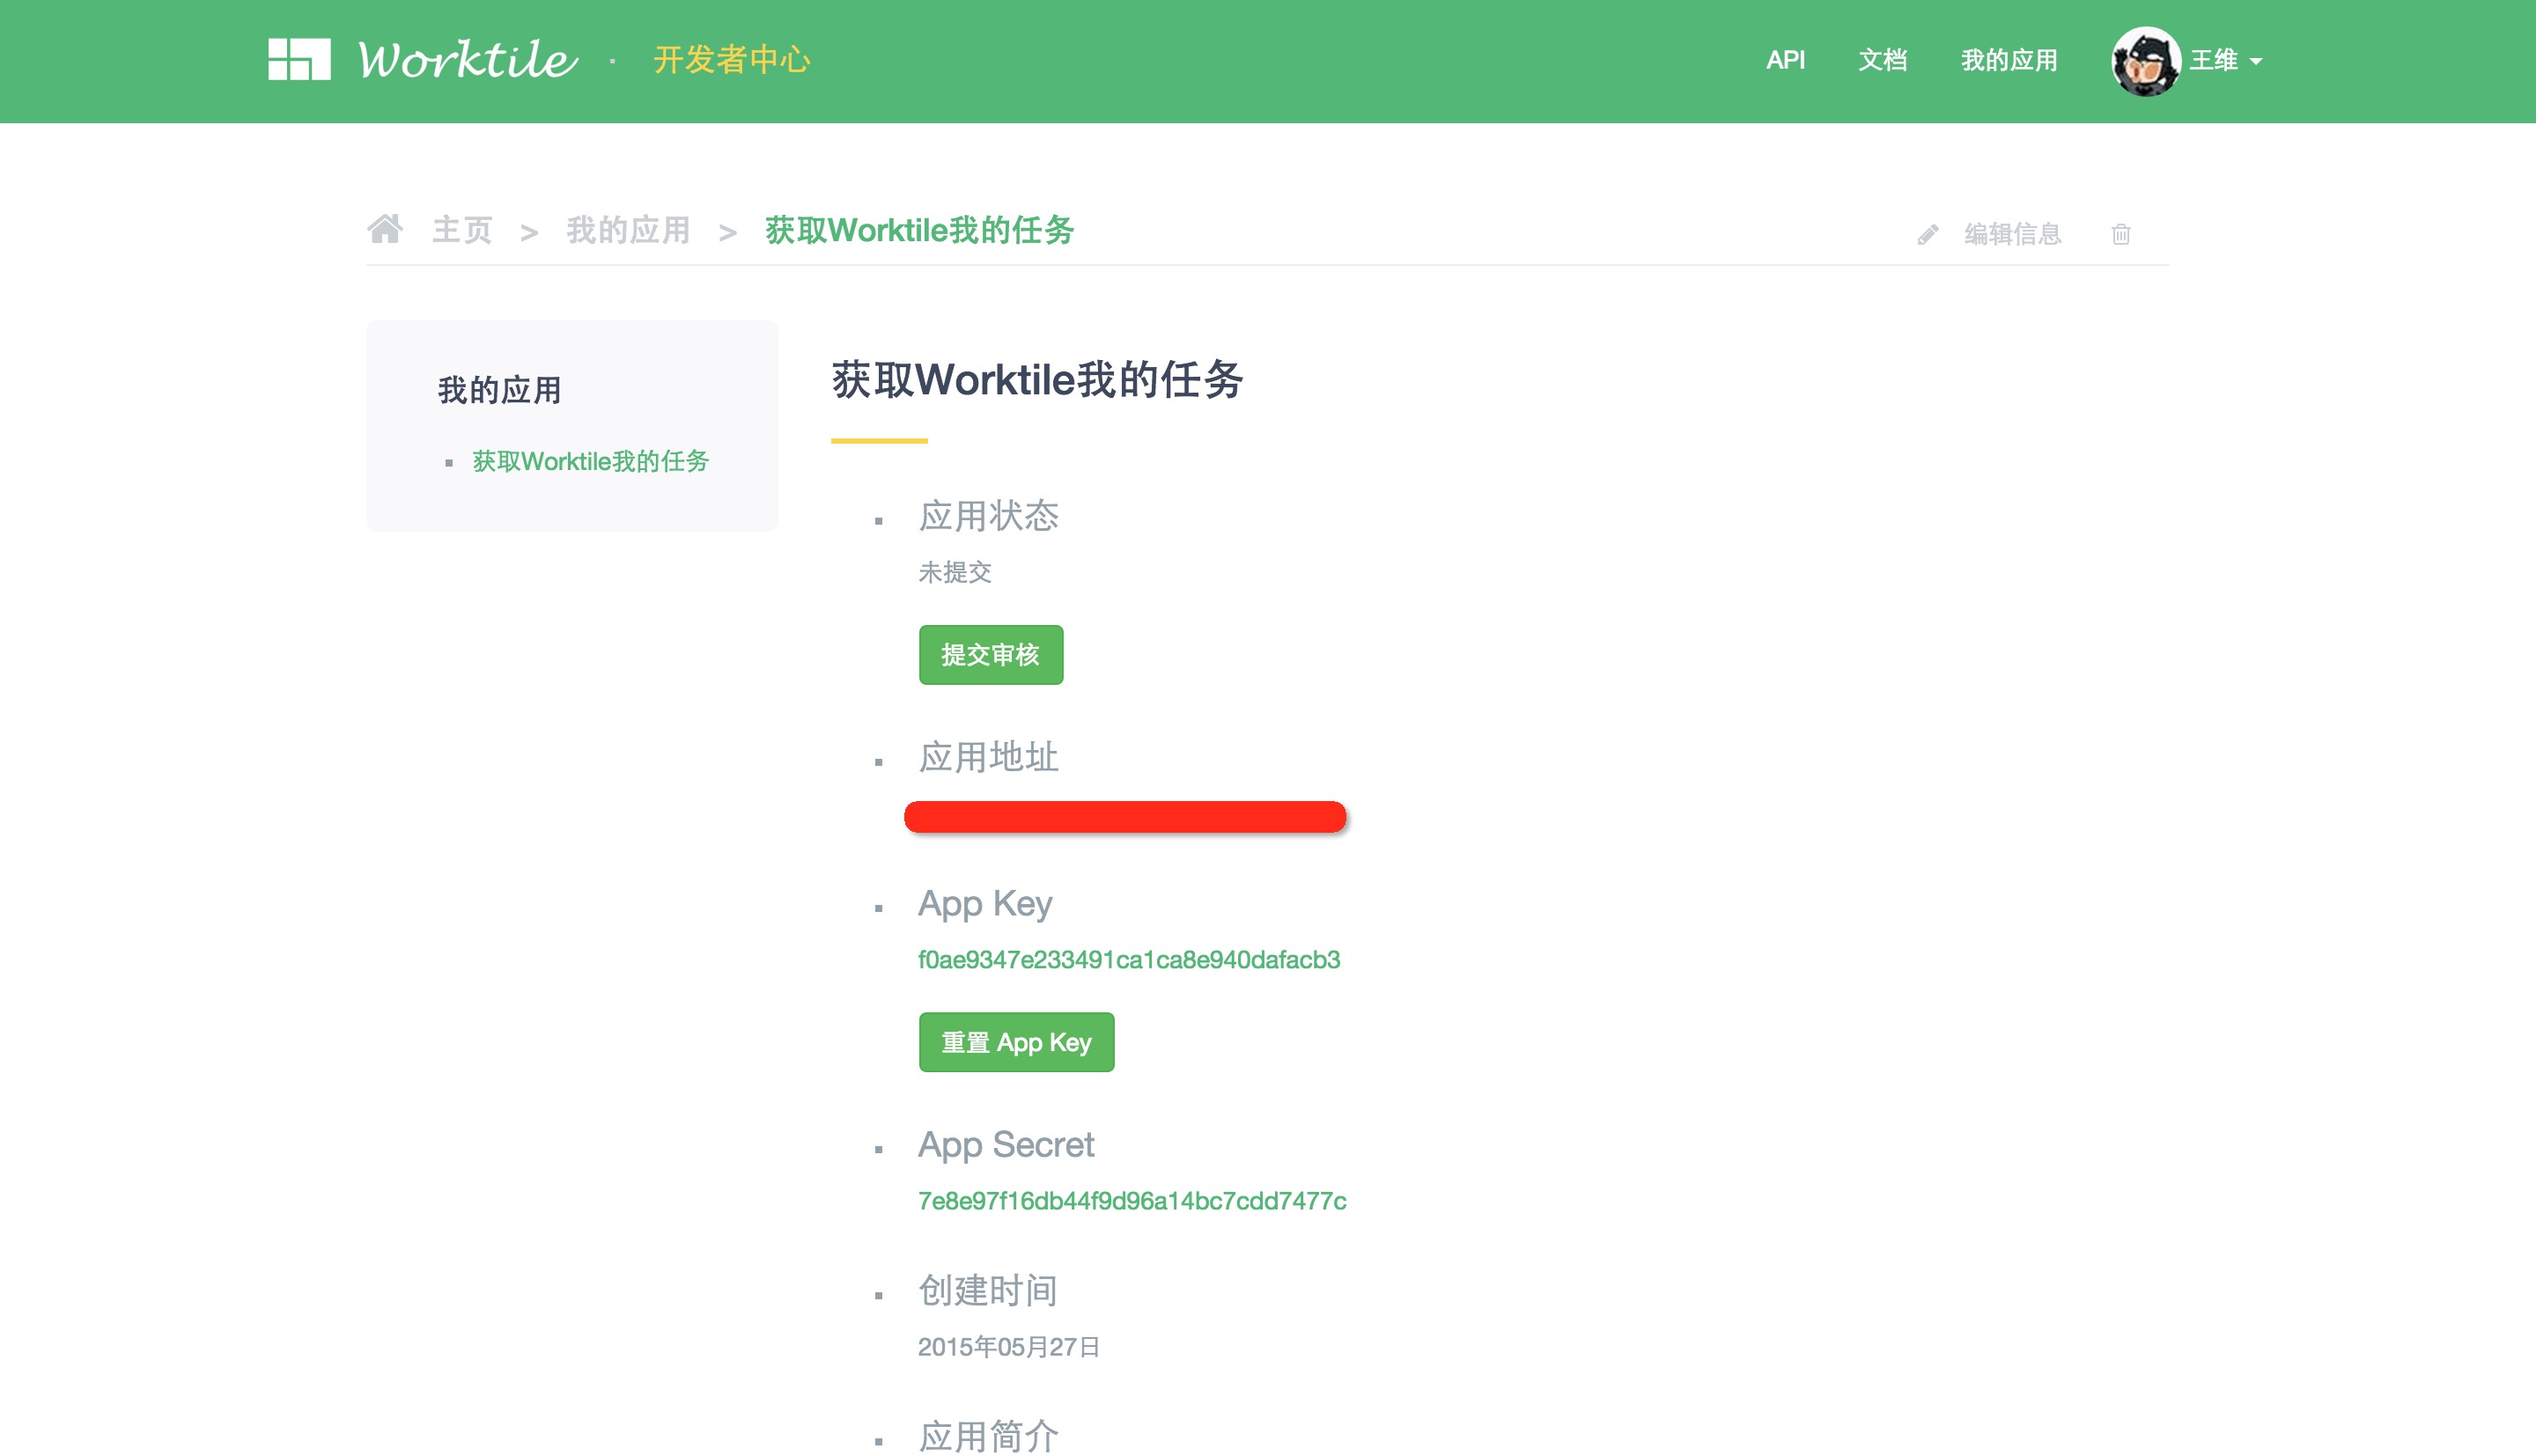Click the App Secret section label
This screenshot has width=2536, height=1456.
tap(1006, 1144)
